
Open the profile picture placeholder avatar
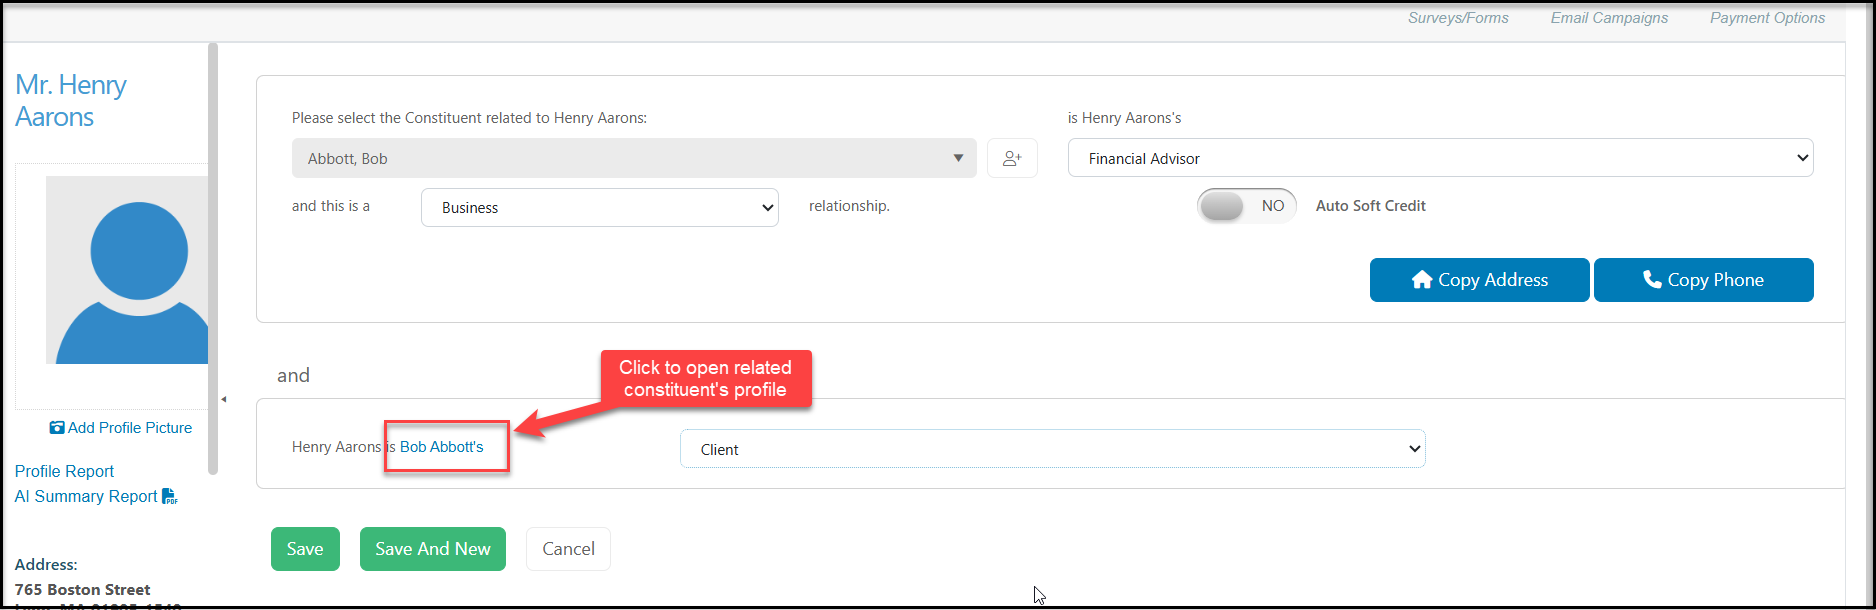pyautogui.click(x=127, y=270)
